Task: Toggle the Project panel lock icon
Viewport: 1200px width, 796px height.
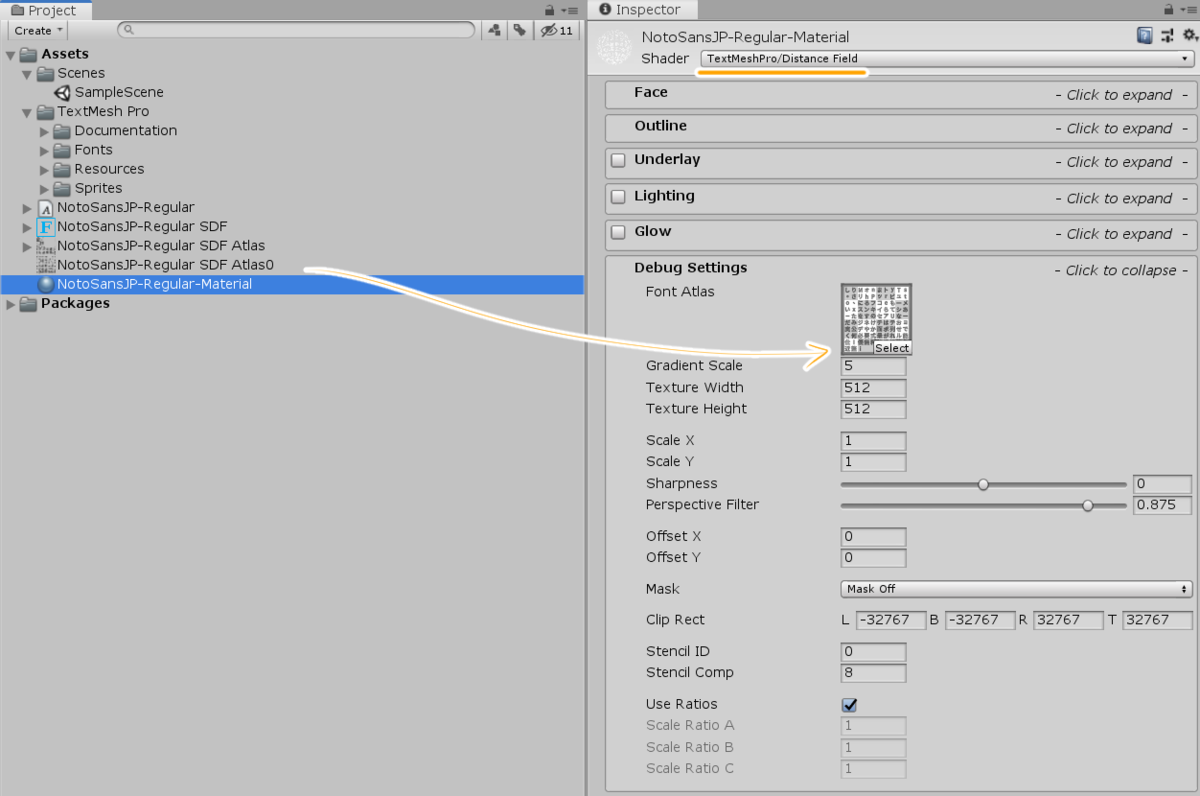Action: tap(549, 9)
